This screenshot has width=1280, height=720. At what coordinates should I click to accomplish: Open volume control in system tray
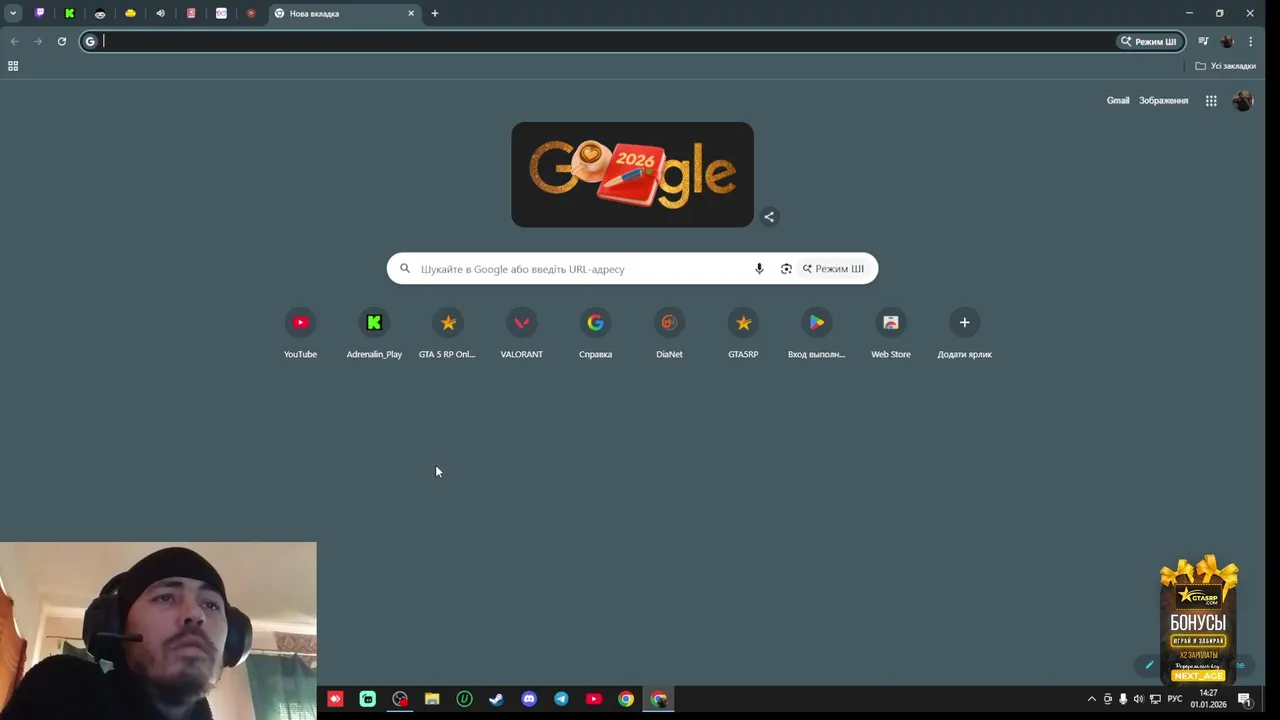click(x=1138, y=699)
